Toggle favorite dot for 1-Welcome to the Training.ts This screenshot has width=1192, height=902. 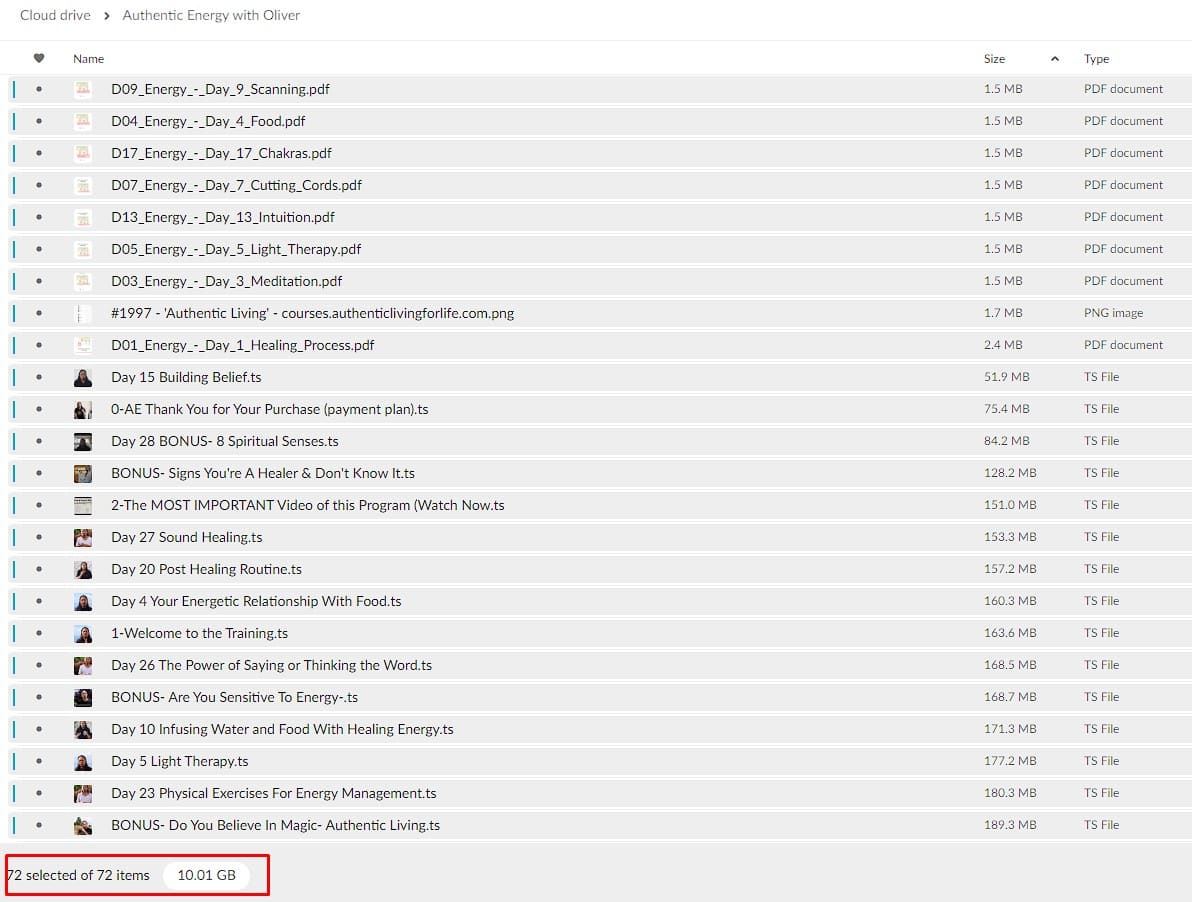pos(39,633)
